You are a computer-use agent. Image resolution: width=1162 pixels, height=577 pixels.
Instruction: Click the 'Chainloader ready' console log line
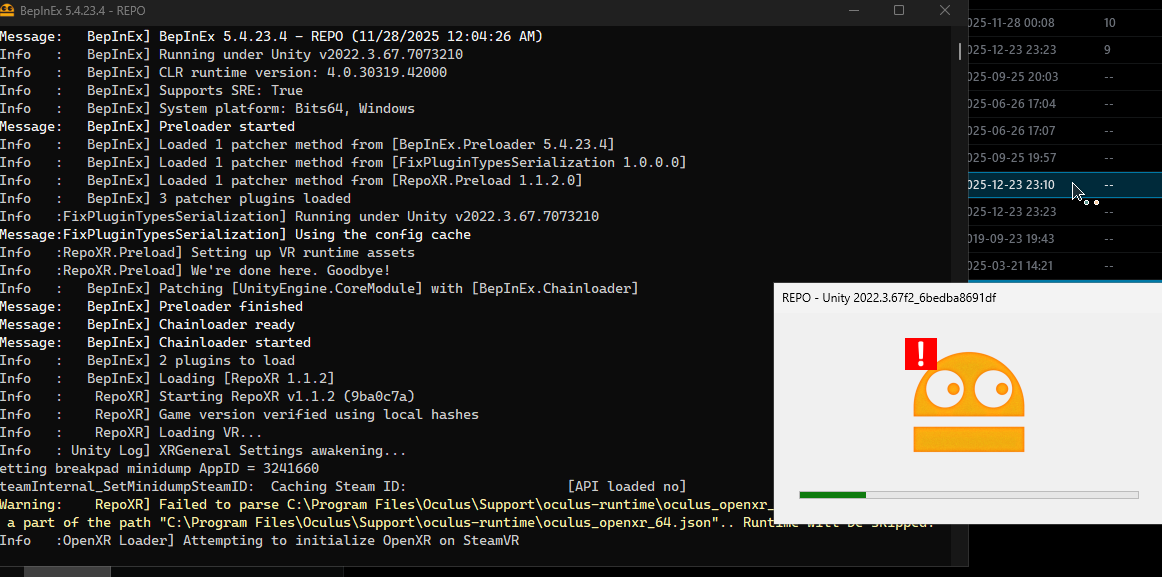226,324
